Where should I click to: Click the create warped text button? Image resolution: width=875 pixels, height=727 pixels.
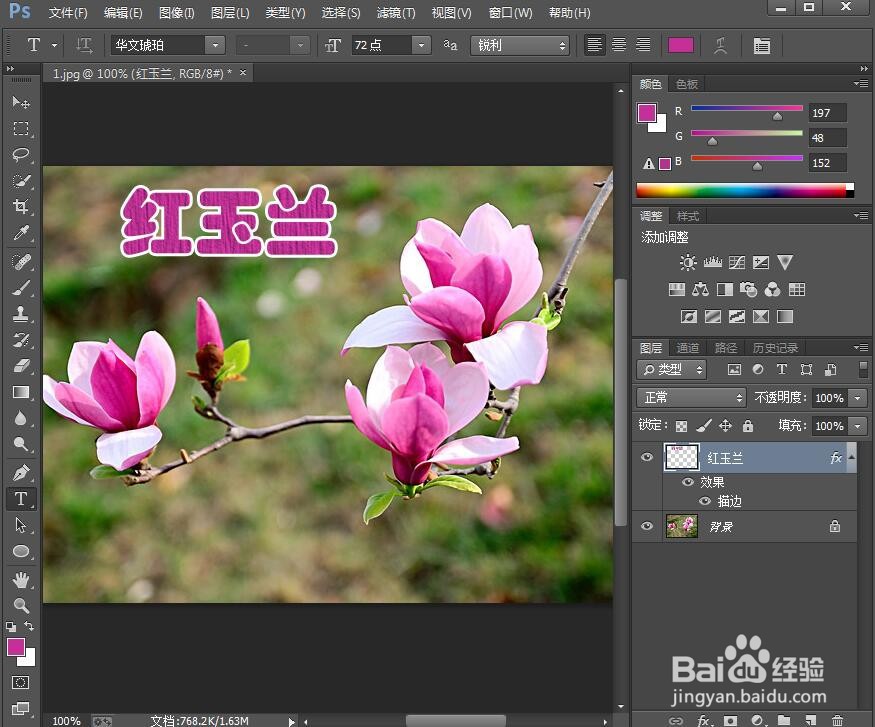click(x=723, y=45)
